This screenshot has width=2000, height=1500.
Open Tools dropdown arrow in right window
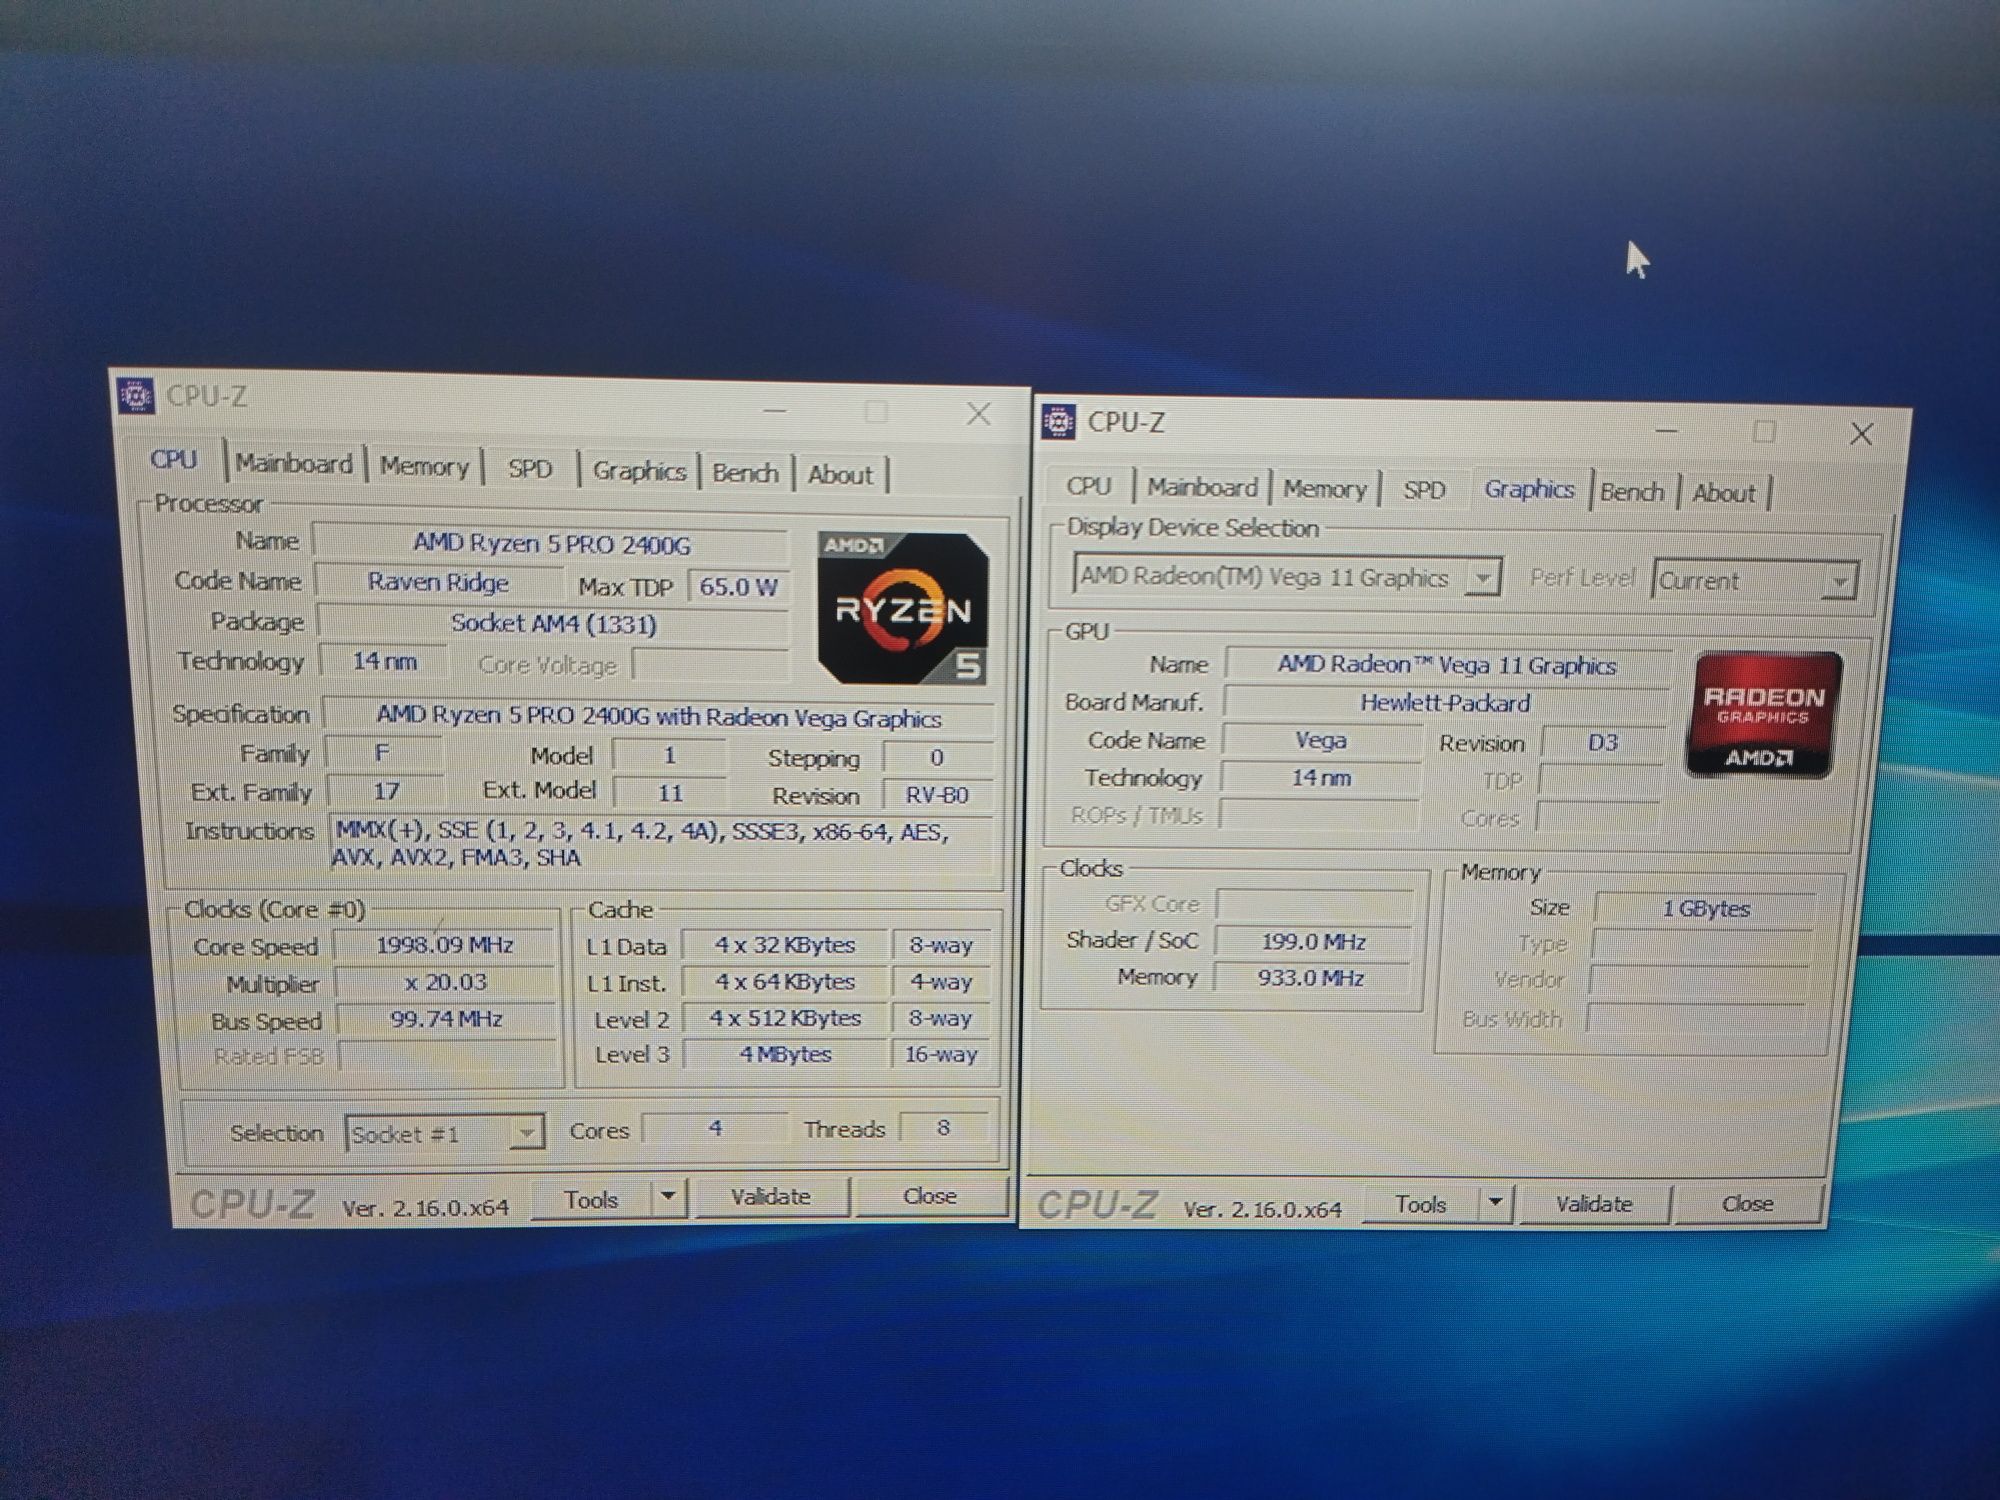tap(1495, 1203)
